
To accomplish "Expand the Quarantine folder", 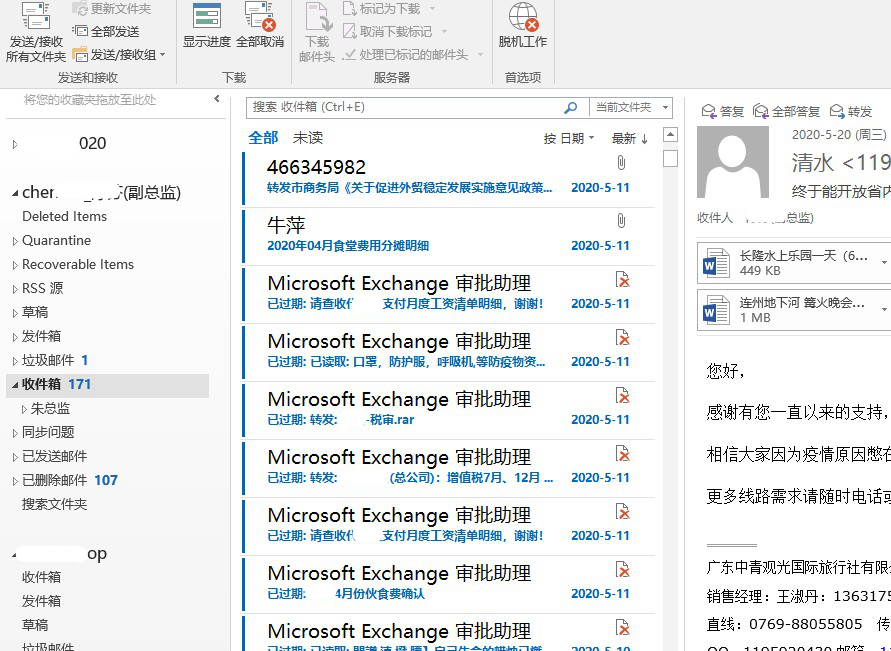I will point(15,241).
